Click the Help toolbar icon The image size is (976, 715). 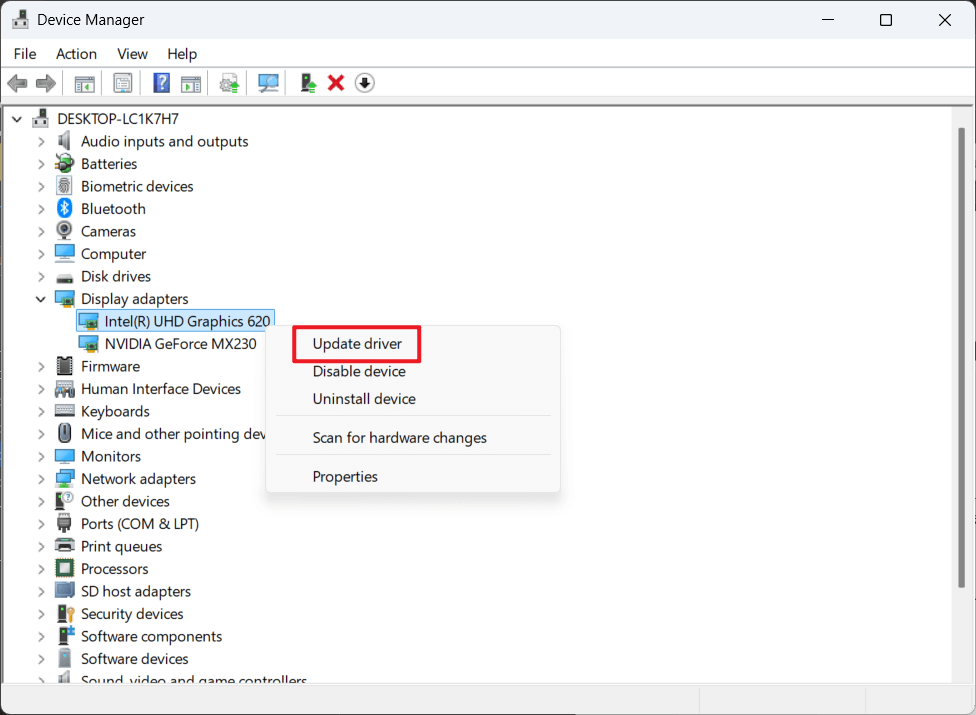161,82
